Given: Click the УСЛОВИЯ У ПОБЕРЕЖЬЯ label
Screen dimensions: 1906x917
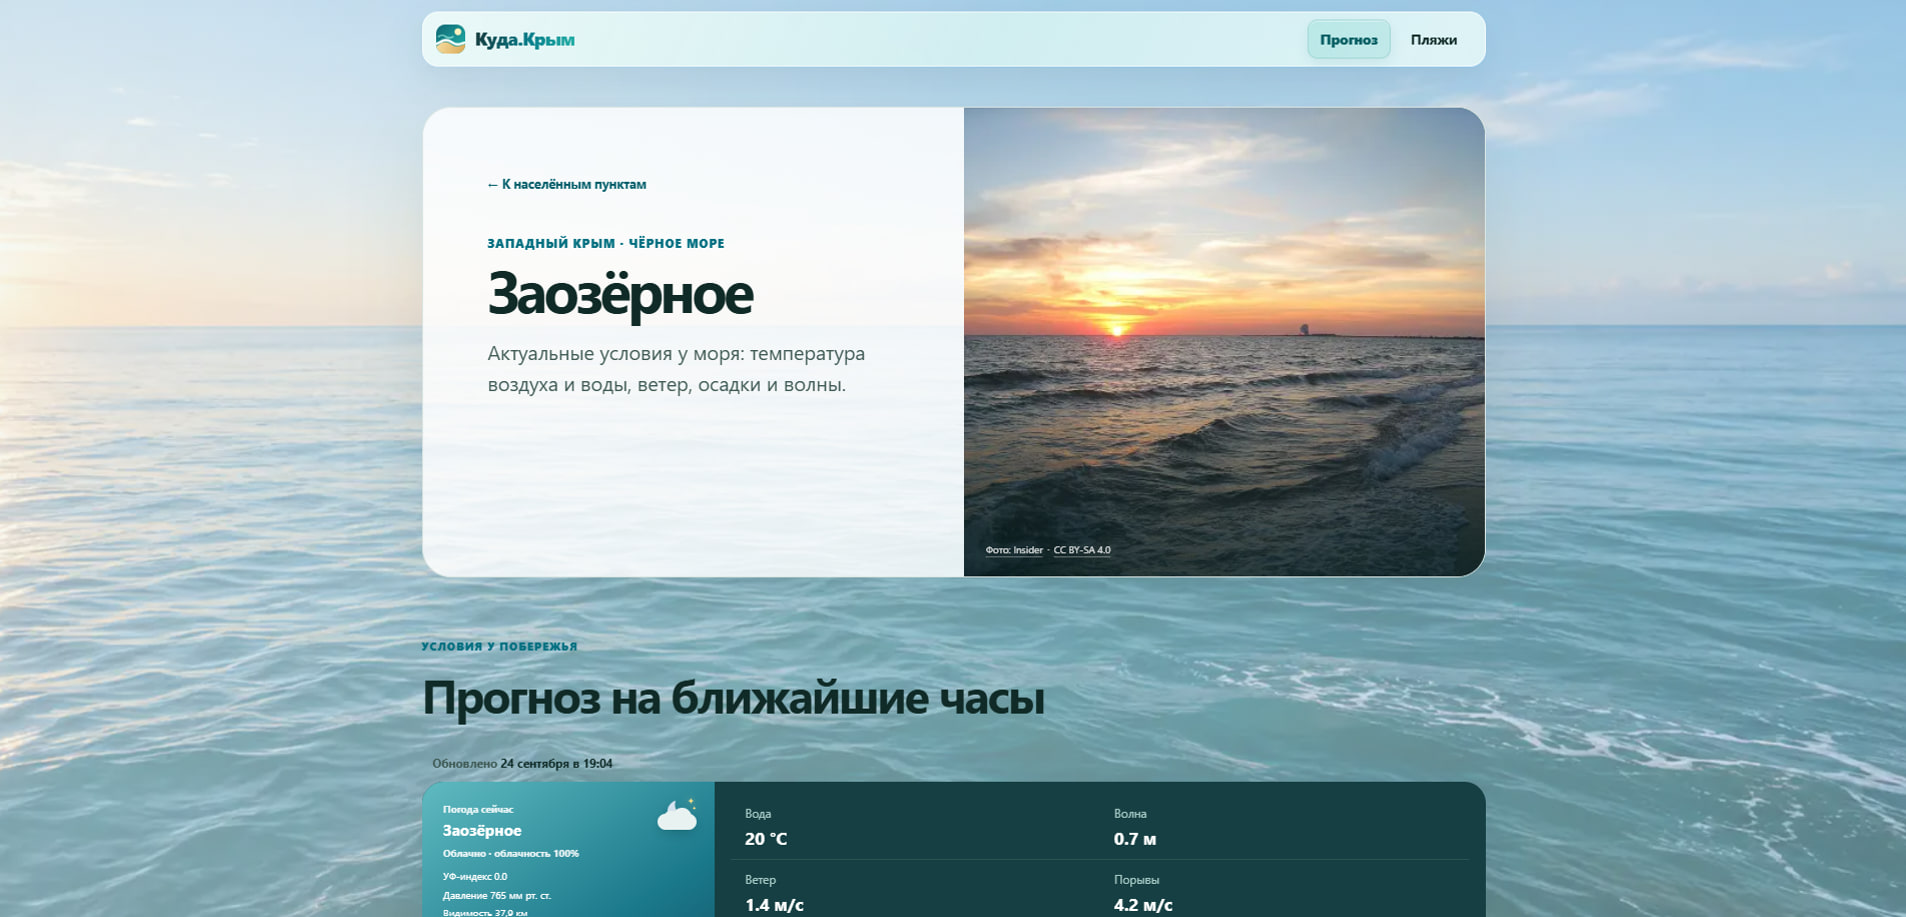Looking at the screenshot, I should pyautogui.click(x=499, y=646).
